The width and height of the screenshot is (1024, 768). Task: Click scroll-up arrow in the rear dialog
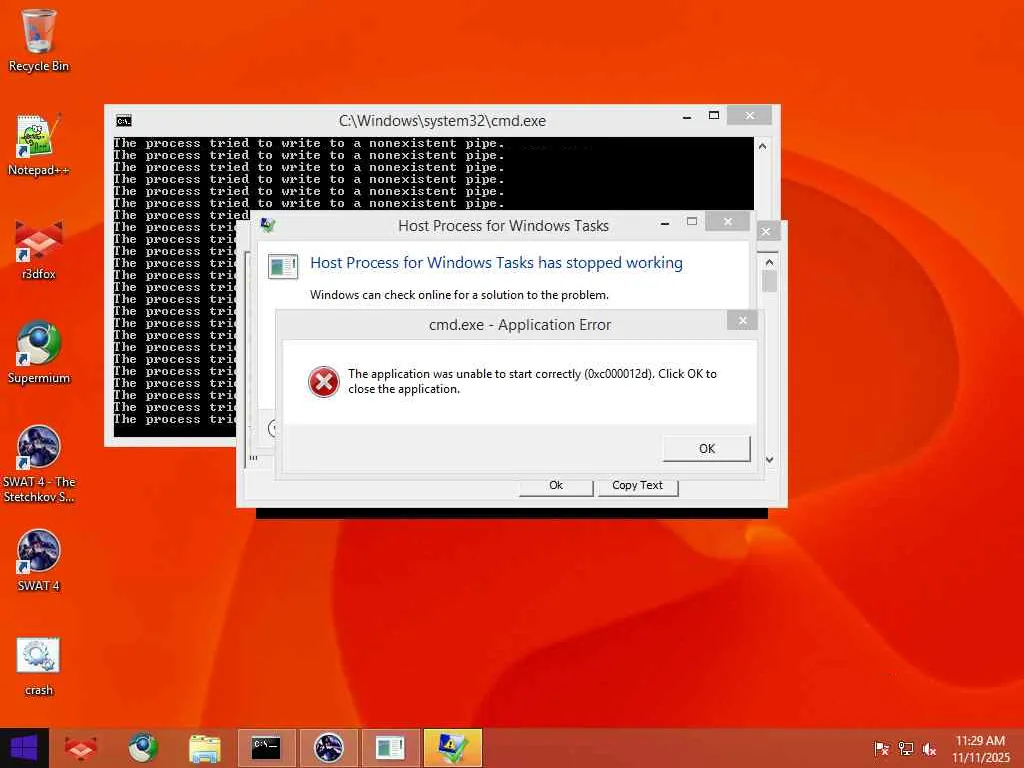pyautogui.click(x=769, y=262)
